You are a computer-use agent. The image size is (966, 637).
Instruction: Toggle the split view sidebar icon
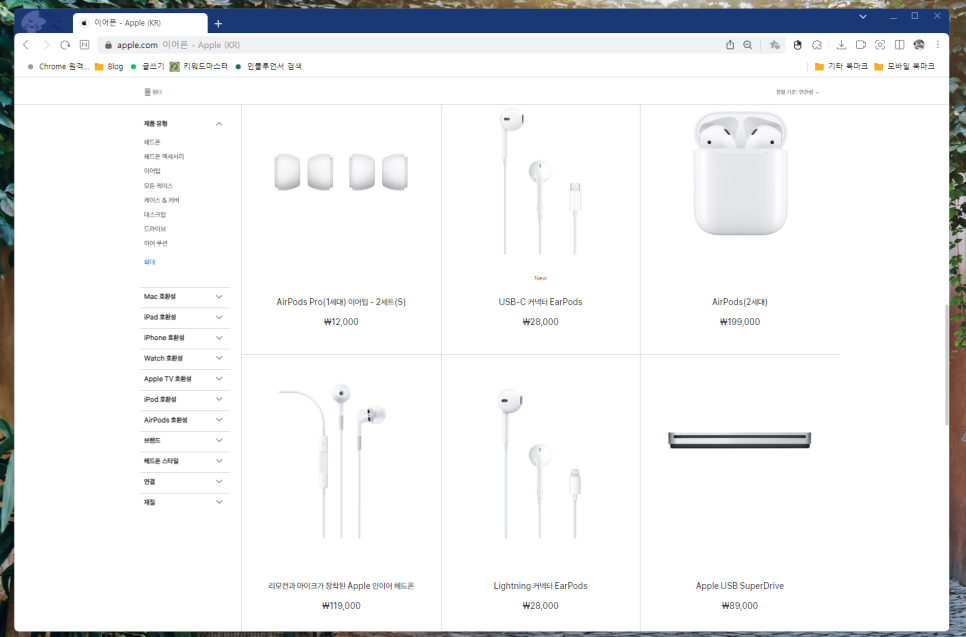899,45
